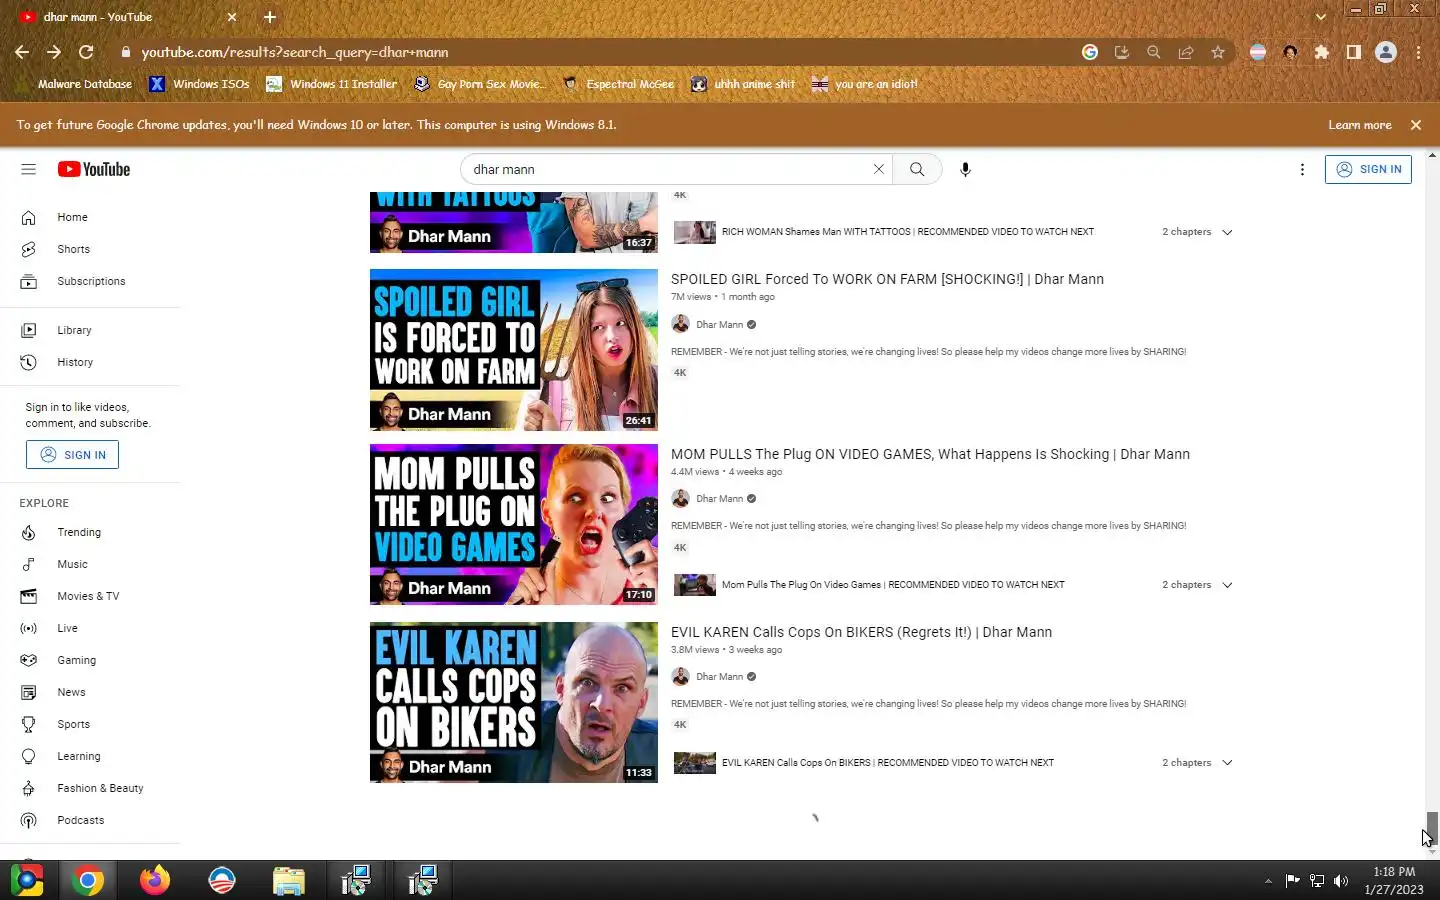Image resolution: width=1440 pixels, height=900 pixels.
Task: Click the Podcasts icon in sidebar
Action: pos(29,820)
